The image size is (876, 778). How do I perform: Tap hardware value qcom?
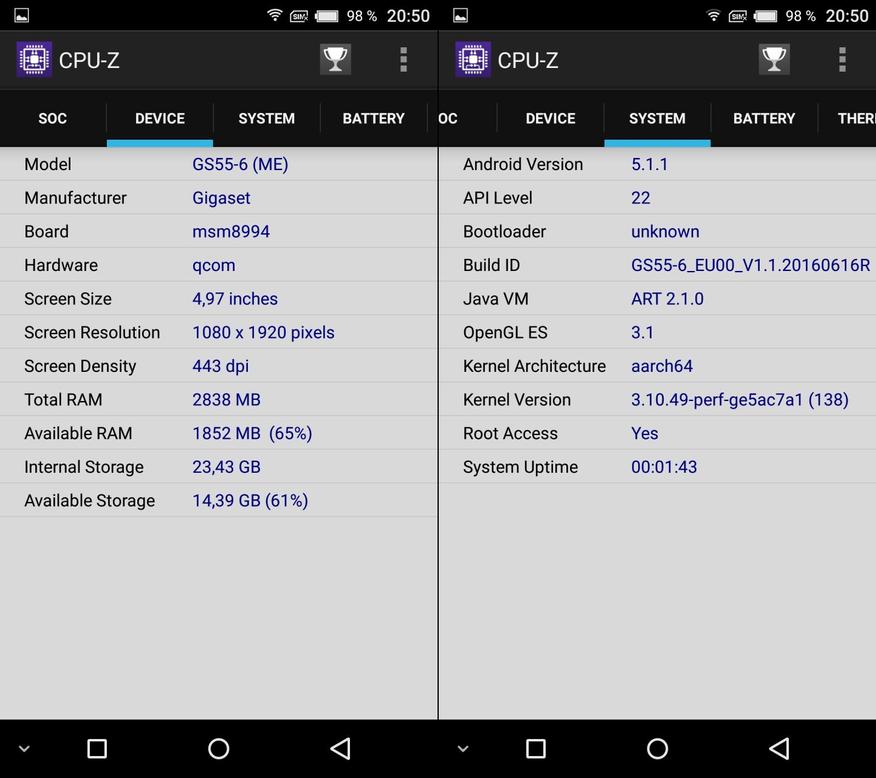pos(213,265)
